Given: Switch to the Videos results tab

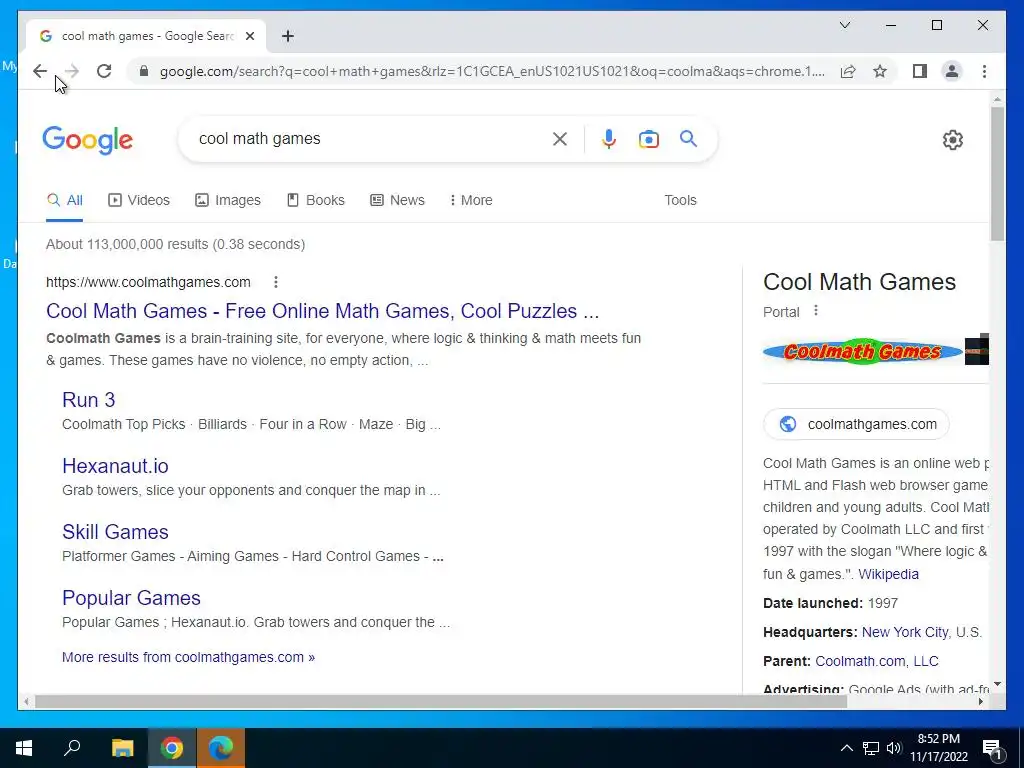Looking at the screenshot, I should click(139, 200).
